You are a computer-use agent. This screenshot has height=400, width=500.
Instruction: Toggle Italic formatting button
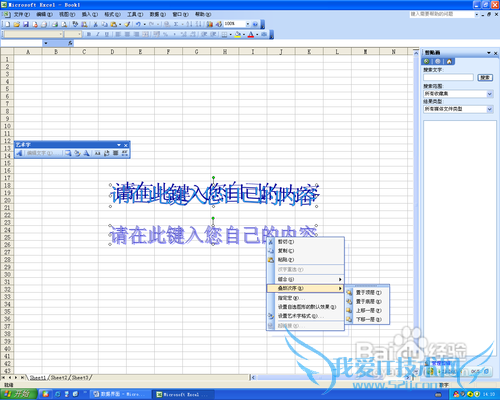(98, 34)
